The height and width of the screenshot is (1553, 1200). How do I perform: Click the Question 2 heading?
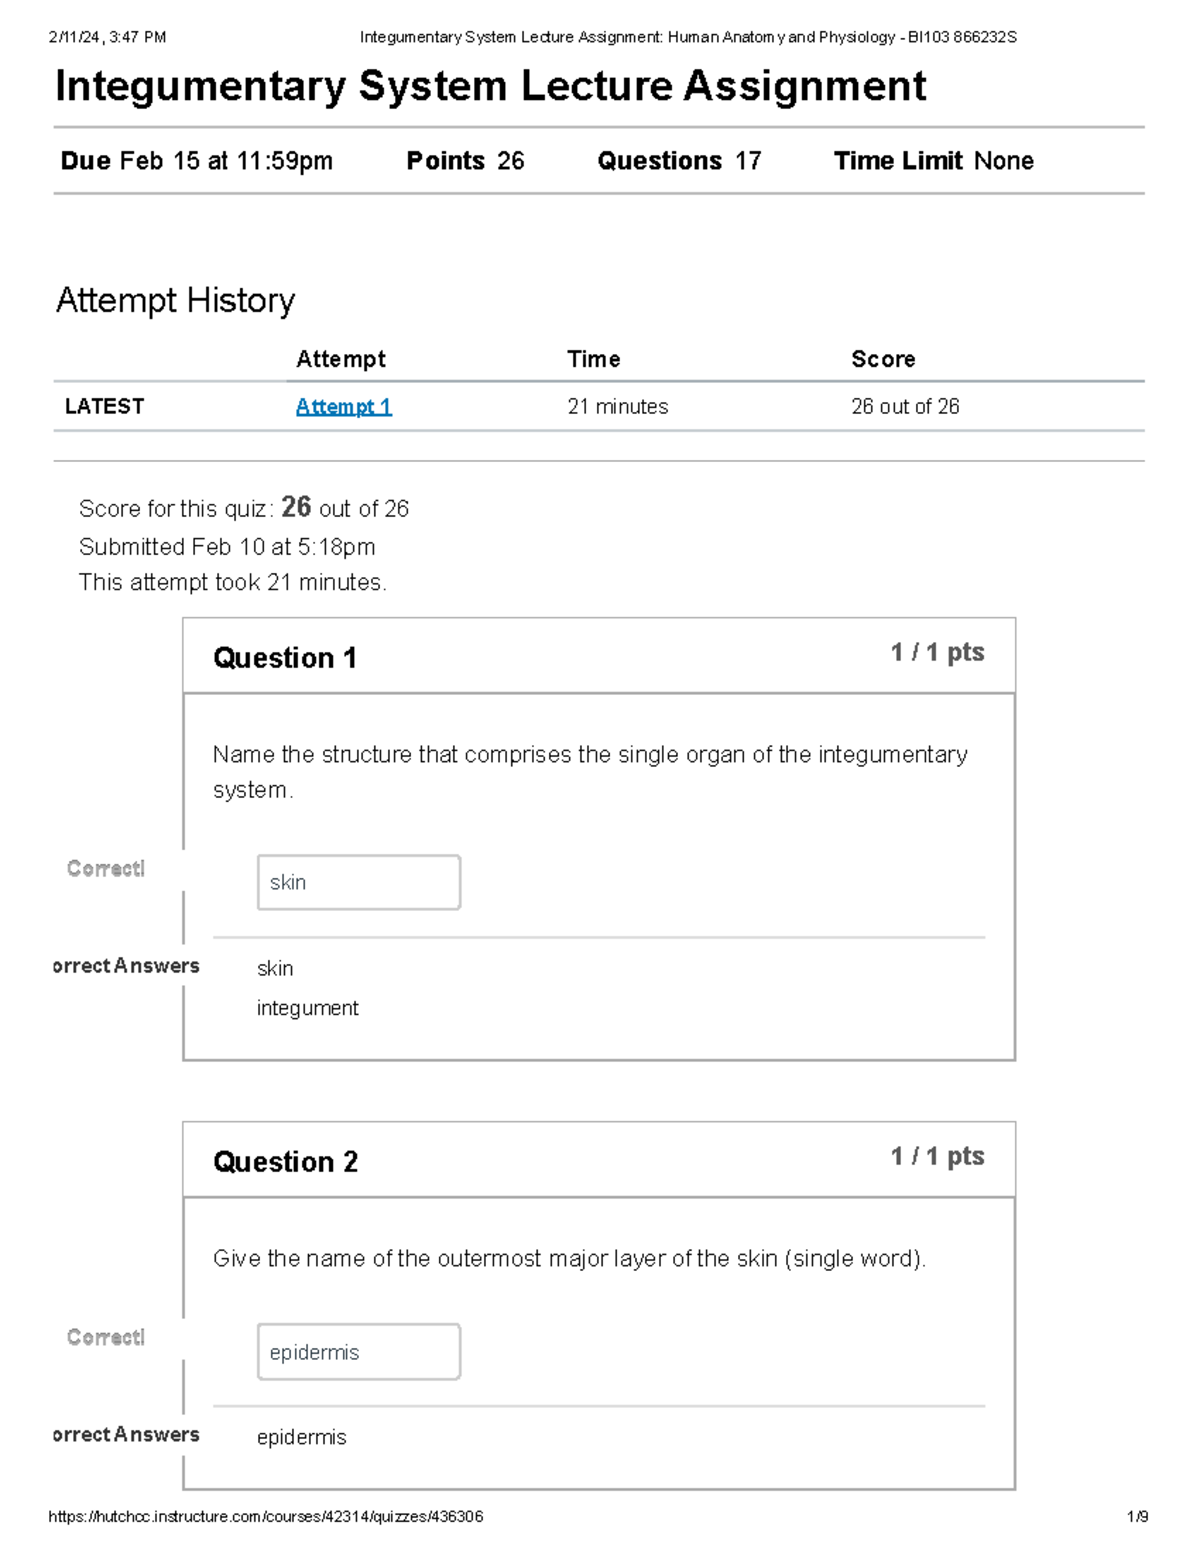point(285,1162)
